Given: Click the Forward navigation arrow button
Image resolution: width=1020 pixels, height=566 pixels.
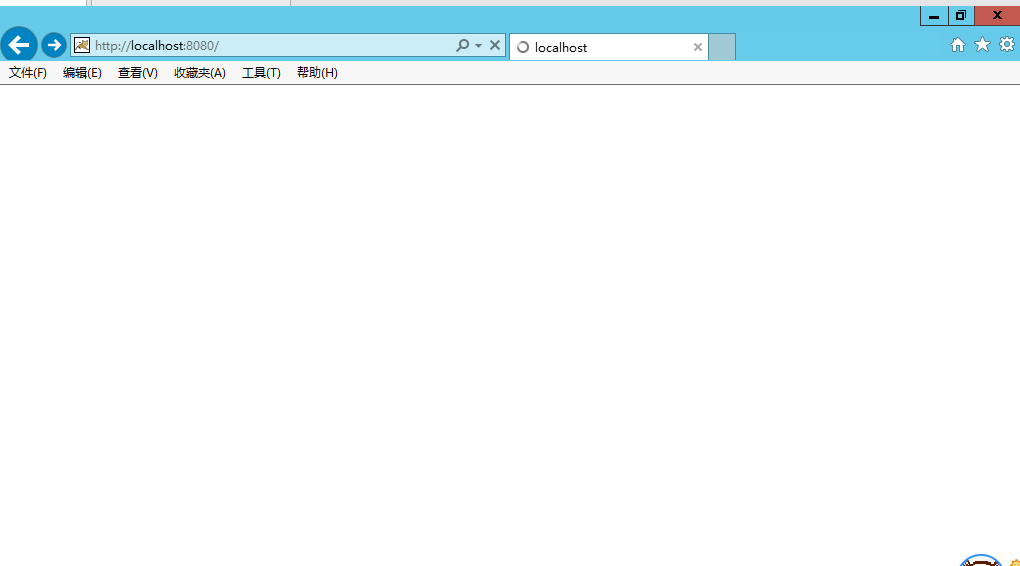Looking at the screenshot, I should [x=54, y=45].
